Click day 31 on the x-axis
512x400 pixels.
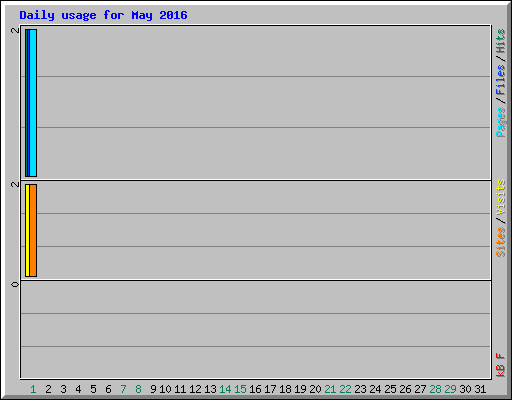(480, 389)
